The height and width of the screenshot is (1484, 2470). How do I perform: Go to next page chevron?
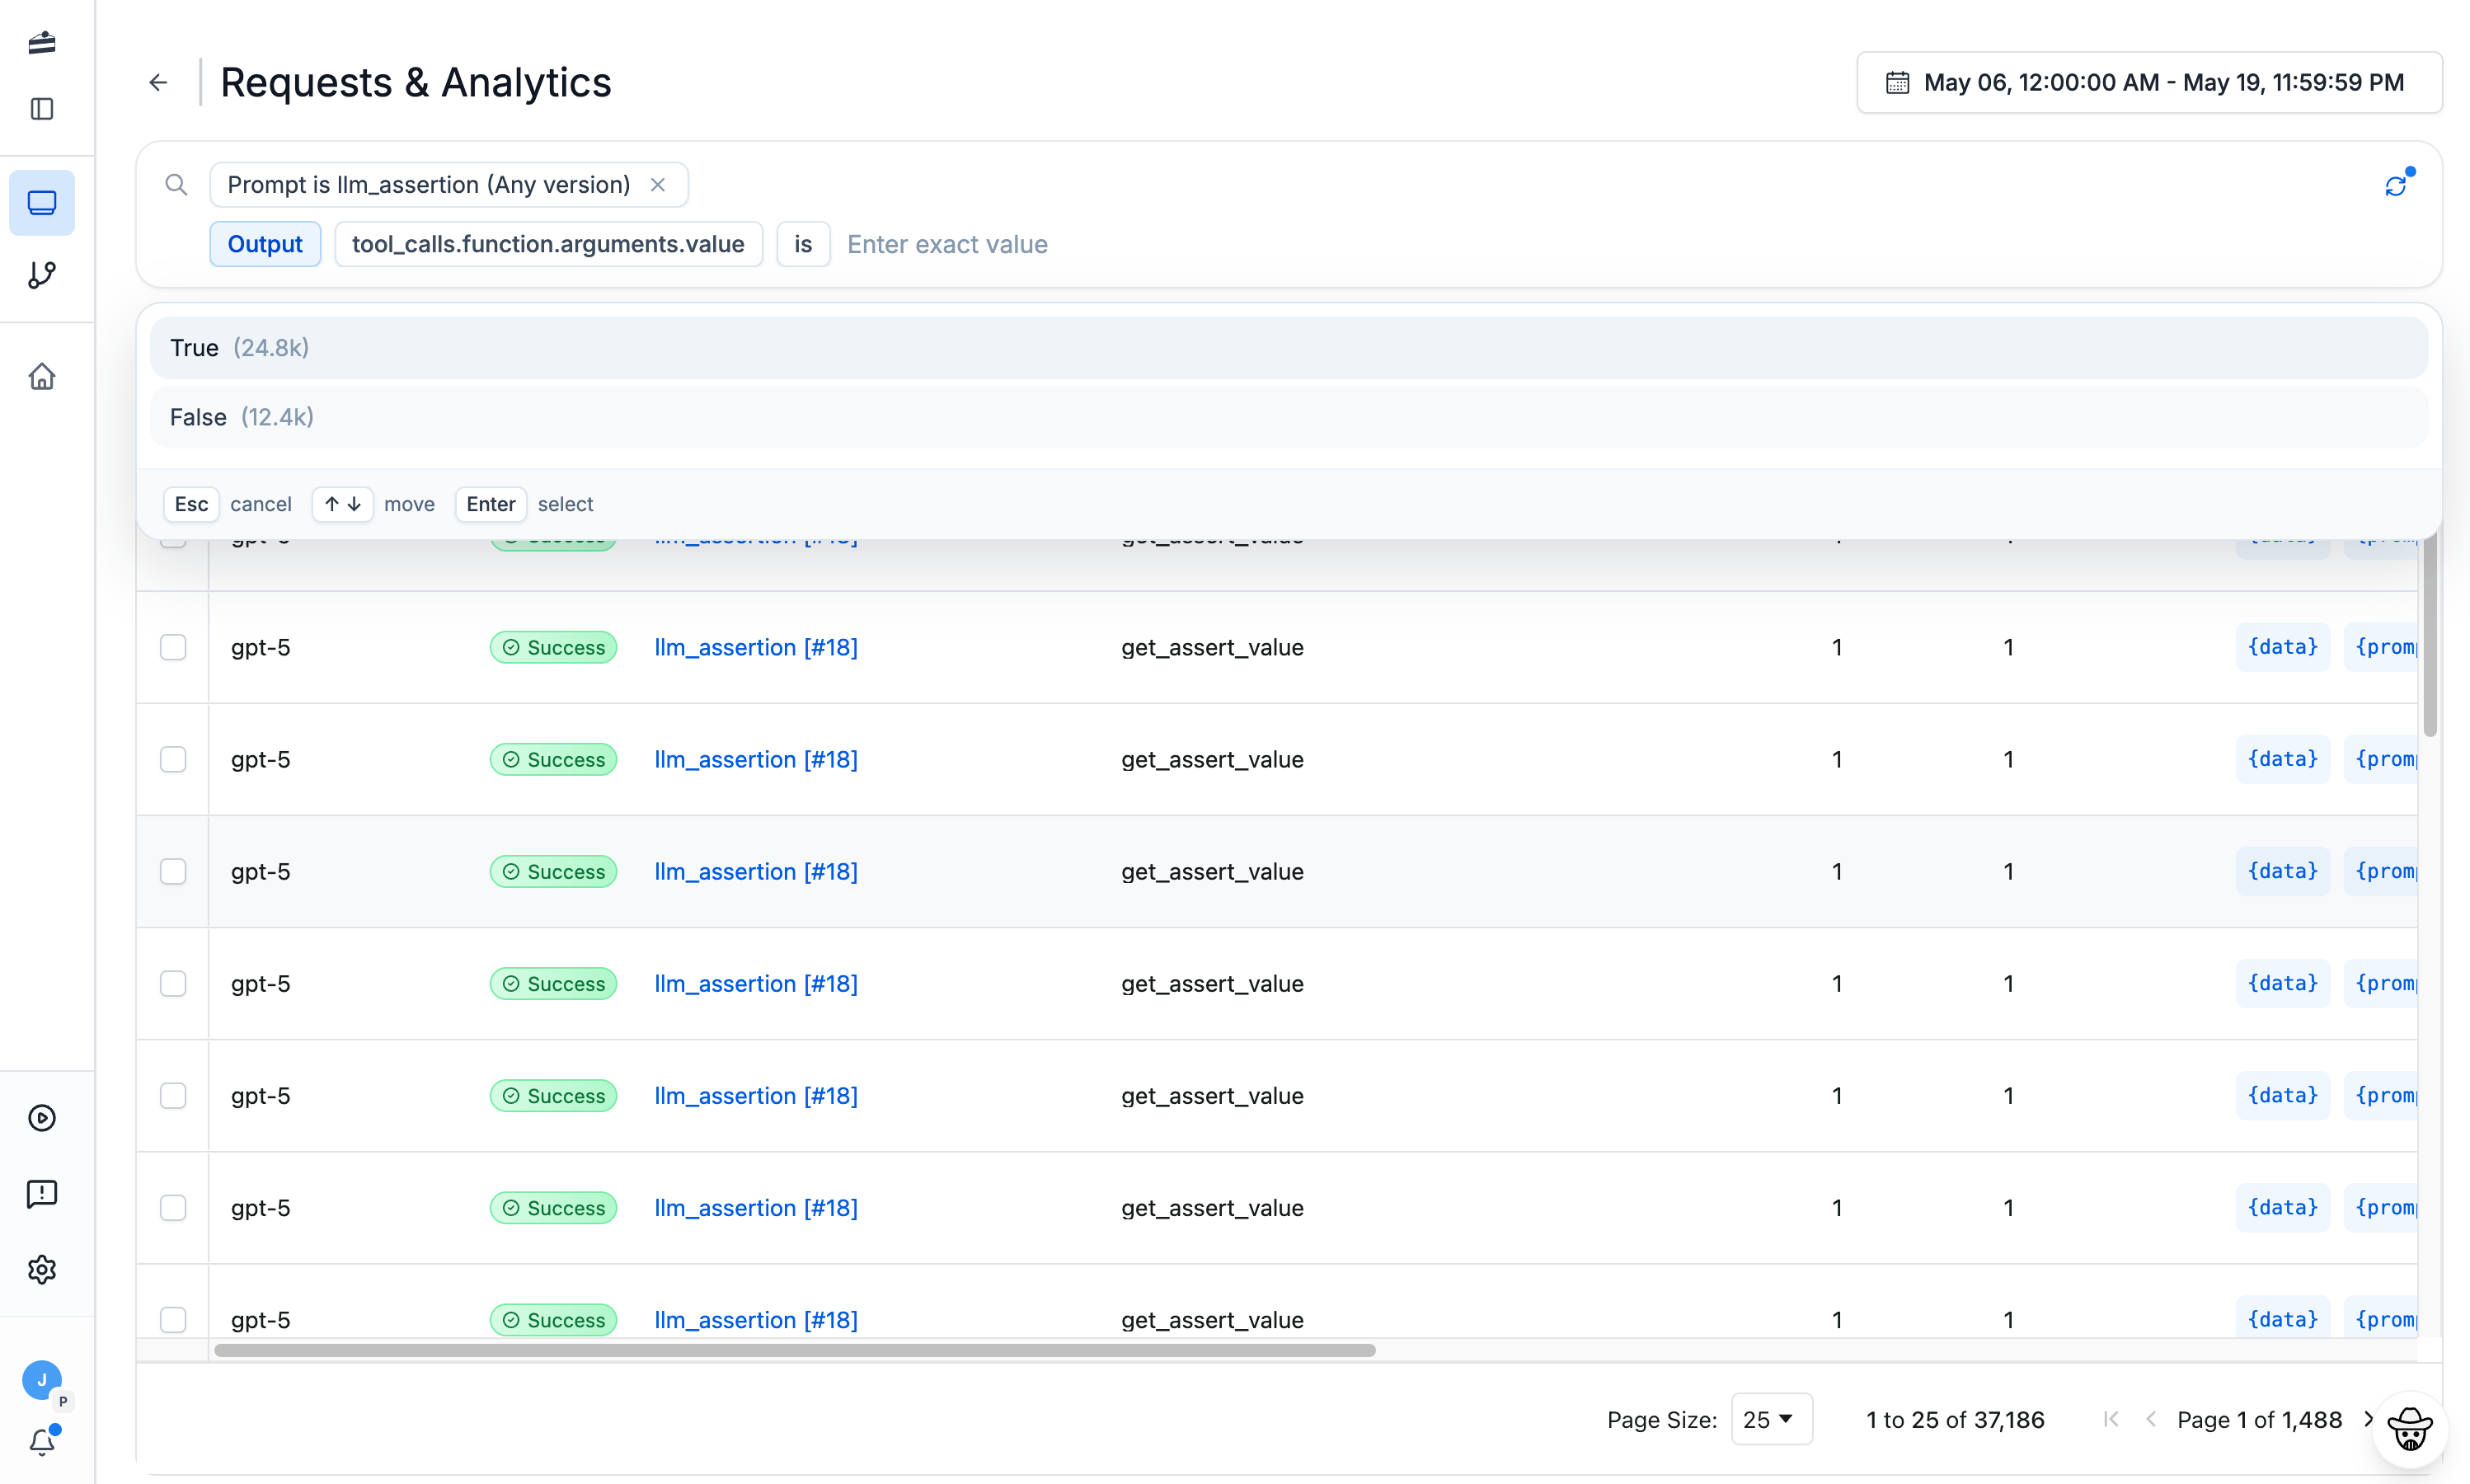[x=2368, y=1420]
